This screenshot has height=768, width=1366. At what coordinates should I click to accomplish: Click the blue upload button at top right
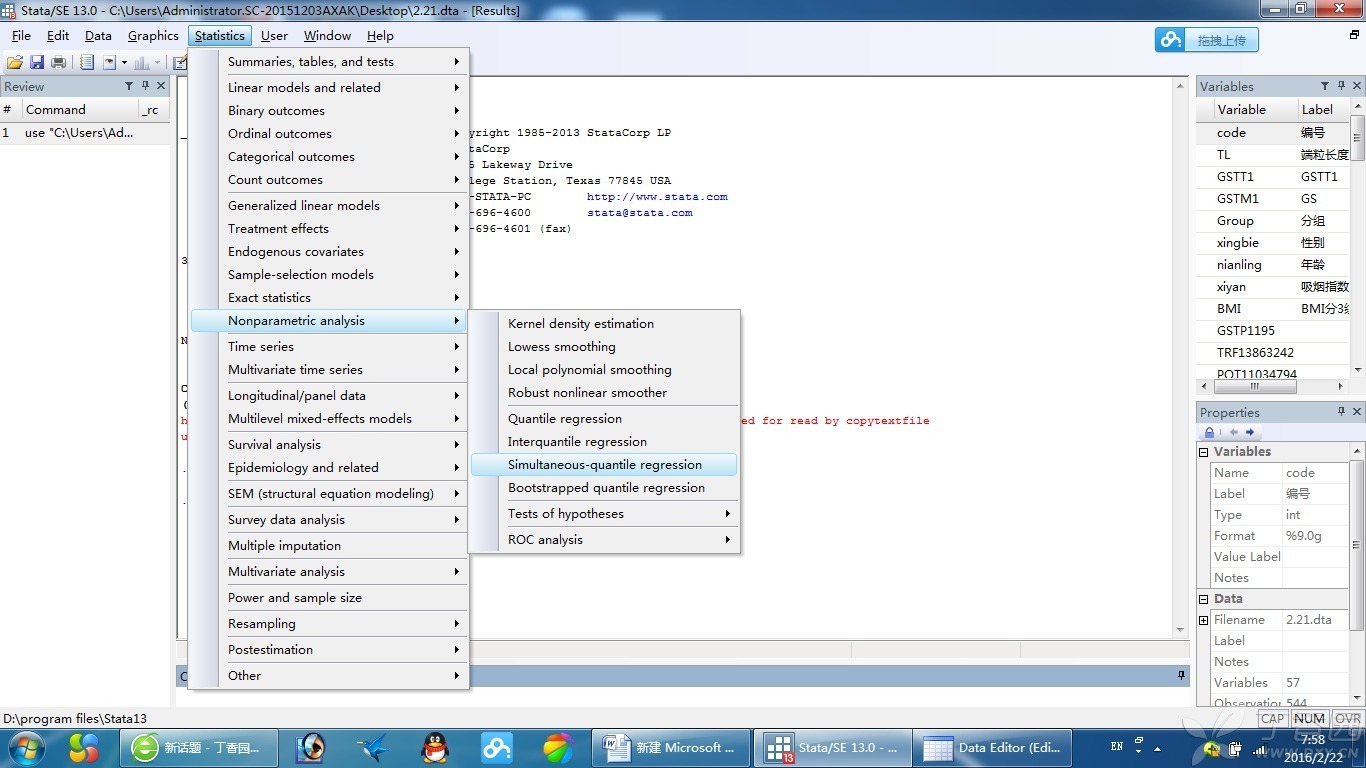tap(1206, 40)
